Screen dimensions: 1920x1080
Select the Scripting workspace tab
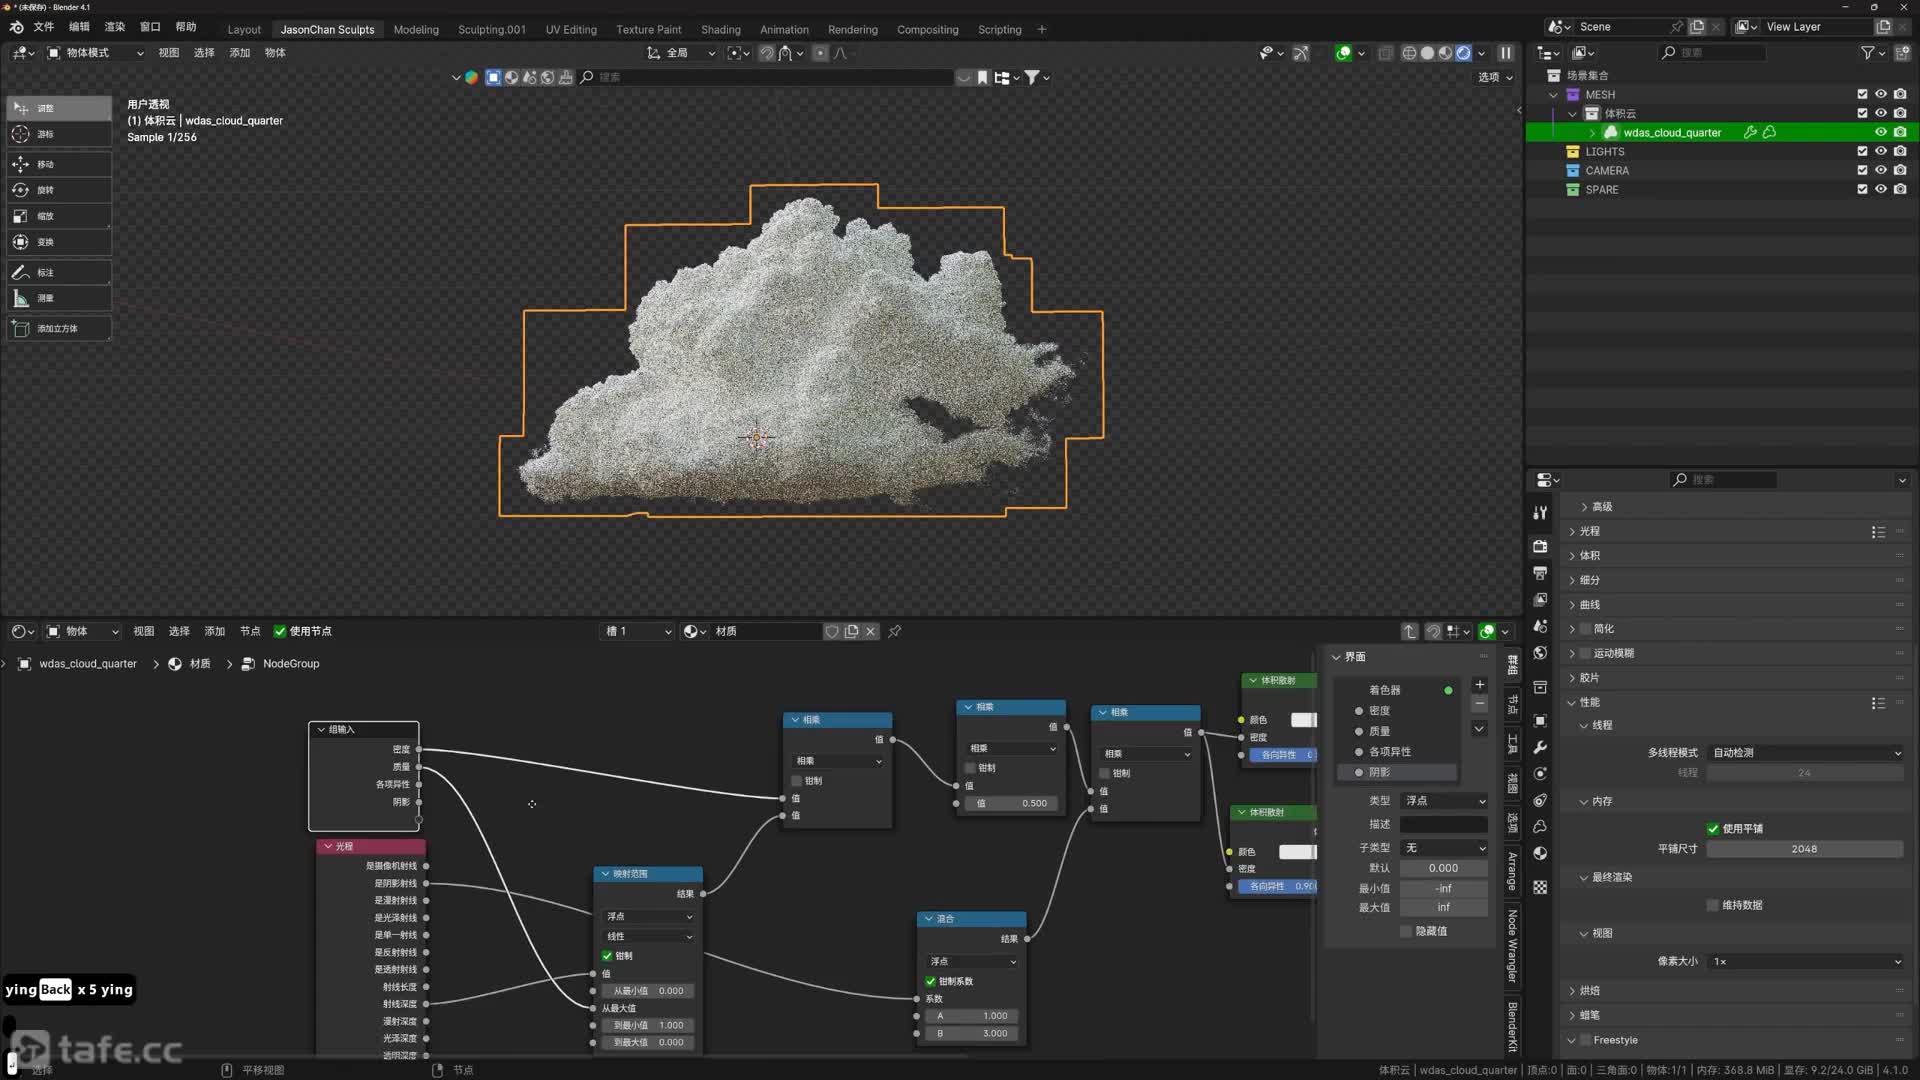tap(998, 29)
